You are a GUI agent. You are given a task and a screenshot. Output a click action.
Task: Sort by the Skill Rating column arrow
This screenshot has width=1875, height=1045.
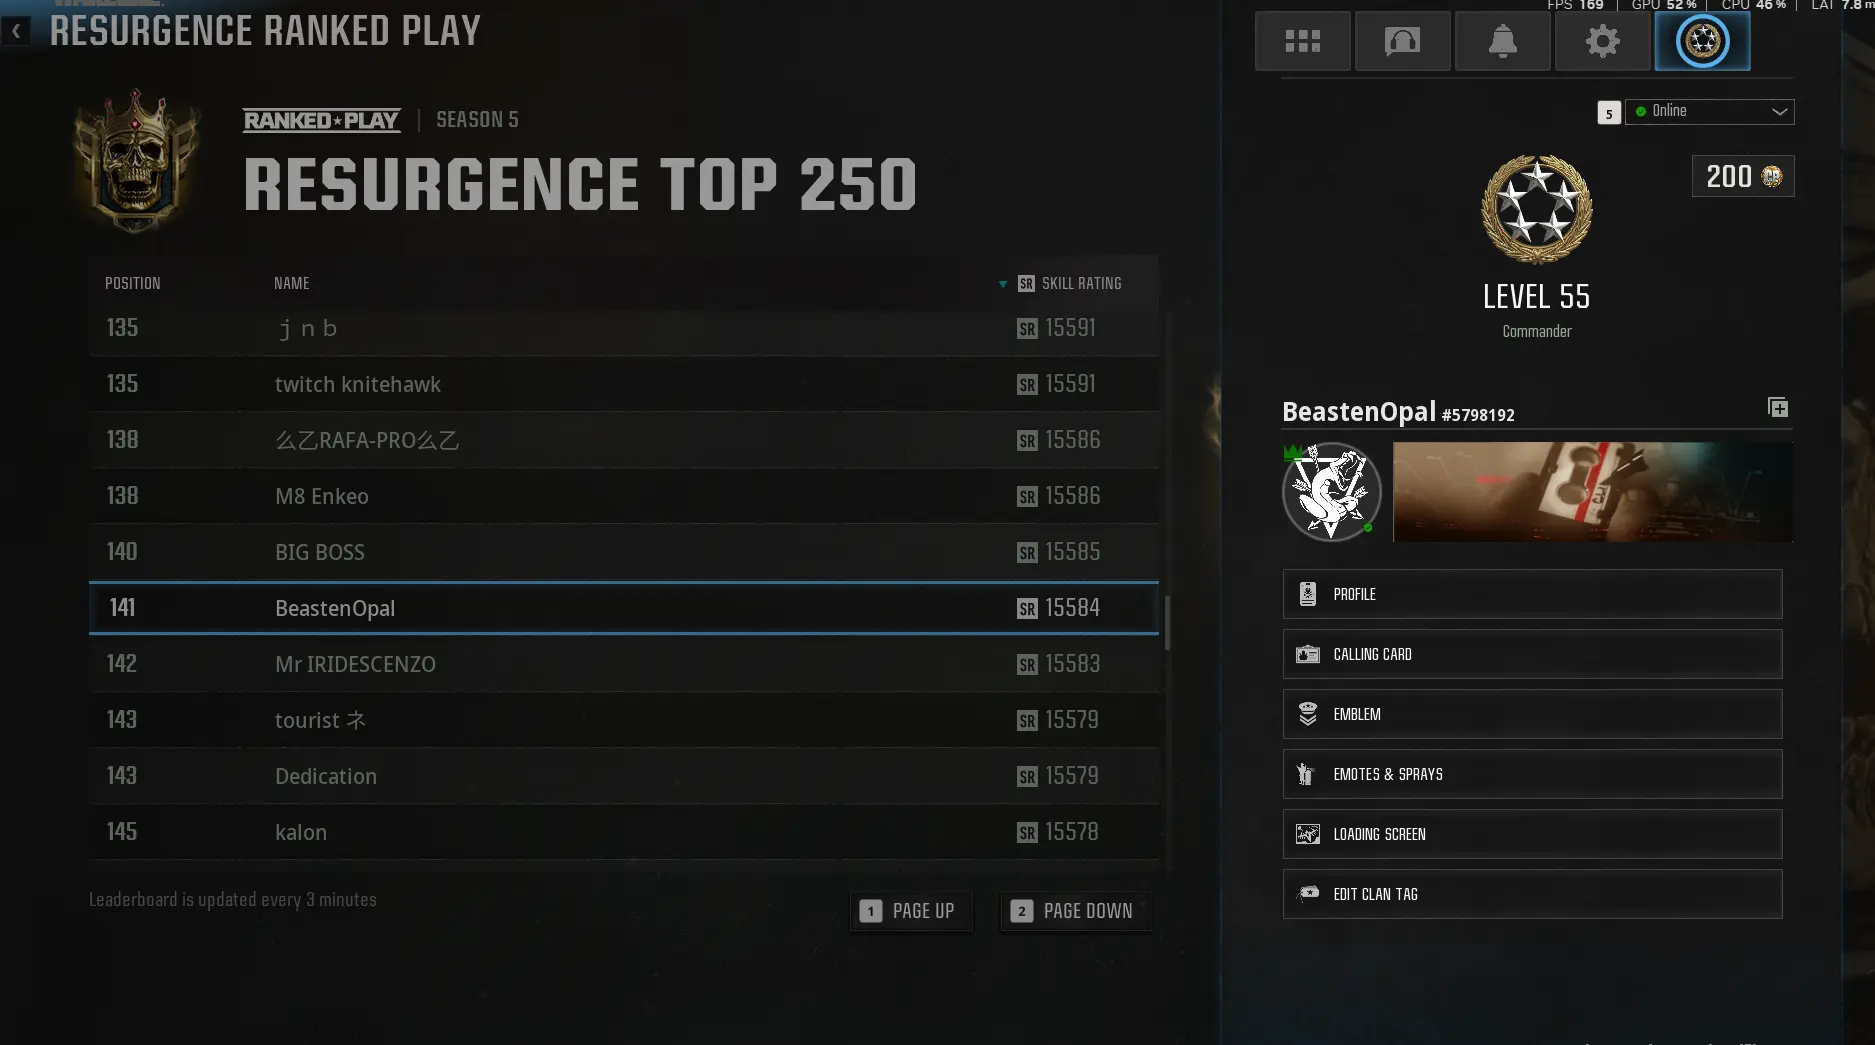click(1003, 284)
